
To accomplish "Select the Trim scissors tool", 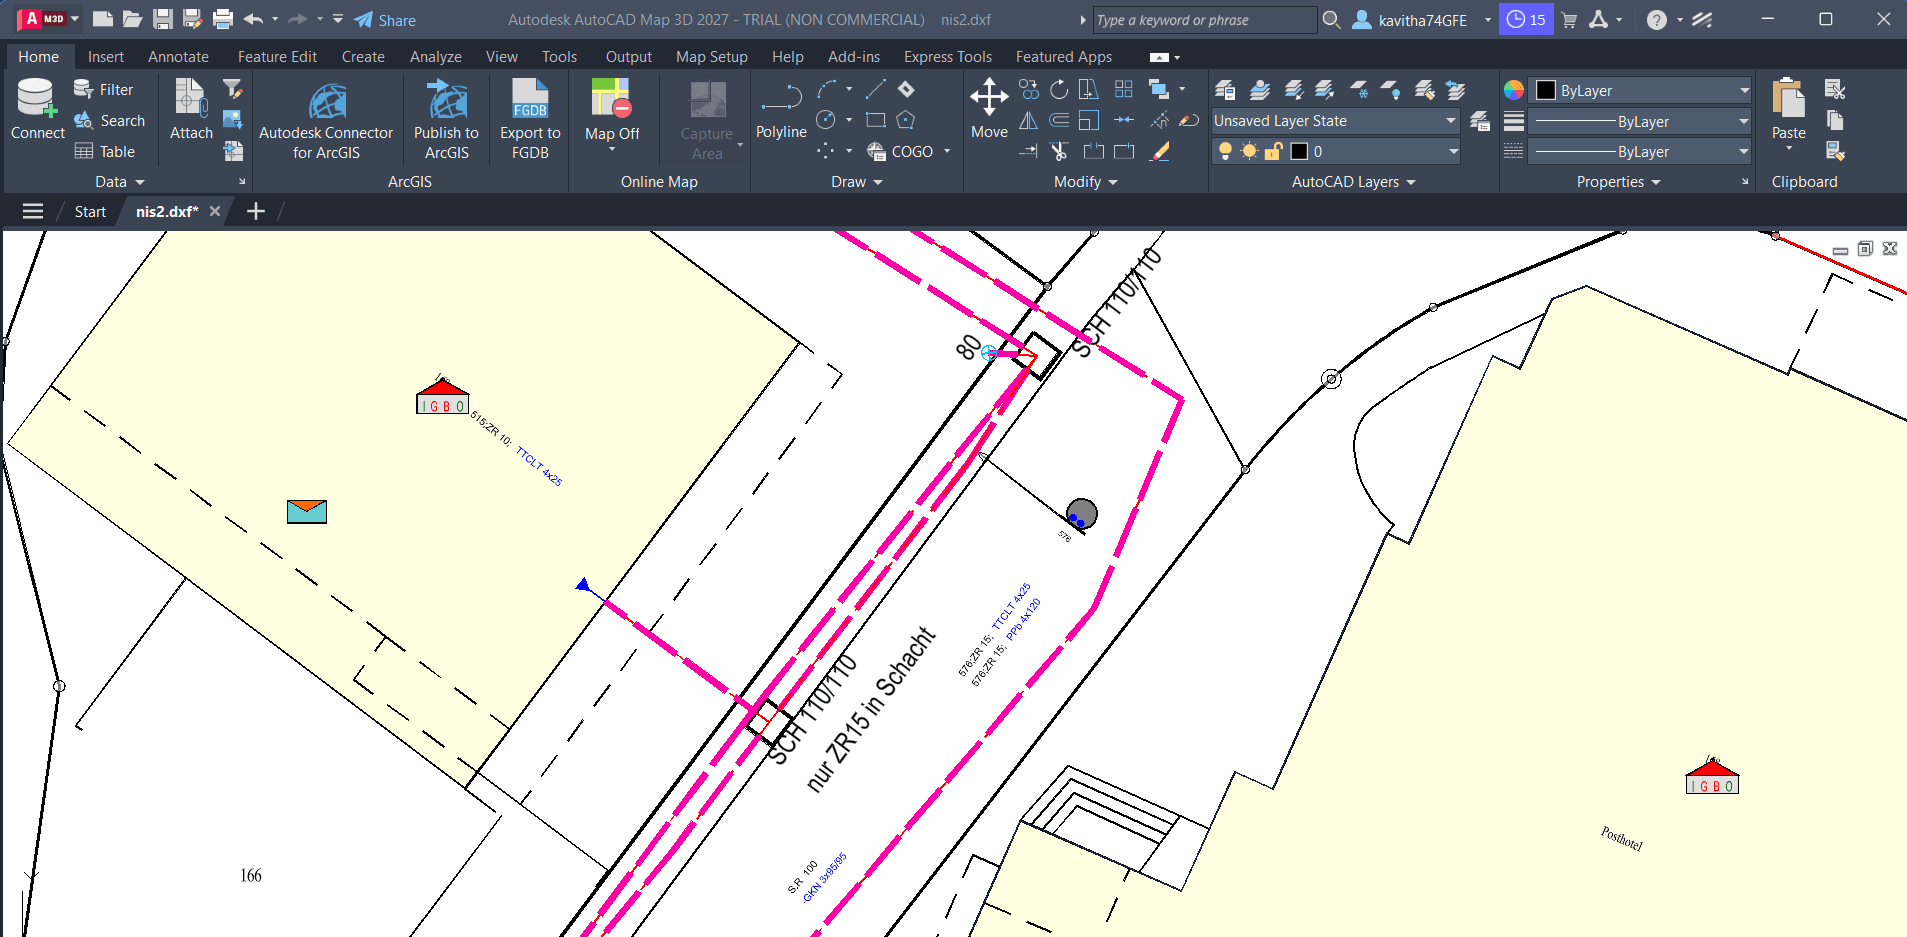I will [x=1059, y=151].
